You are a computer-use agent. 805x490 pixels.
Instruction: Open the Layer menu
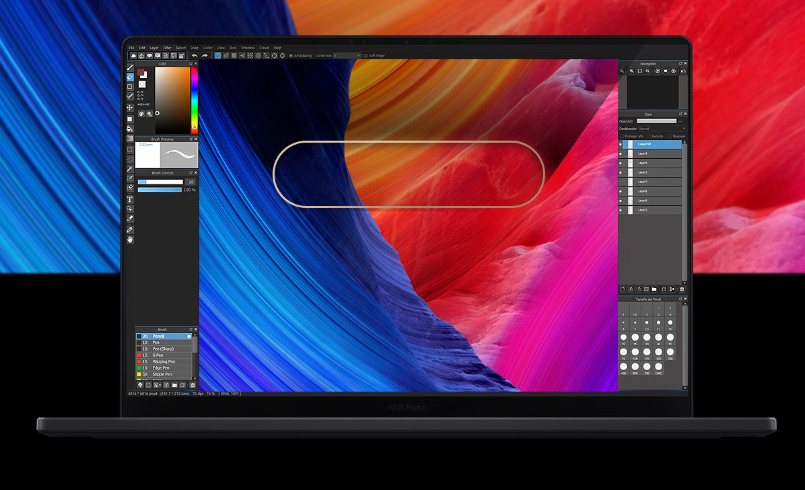click(154, 47)
